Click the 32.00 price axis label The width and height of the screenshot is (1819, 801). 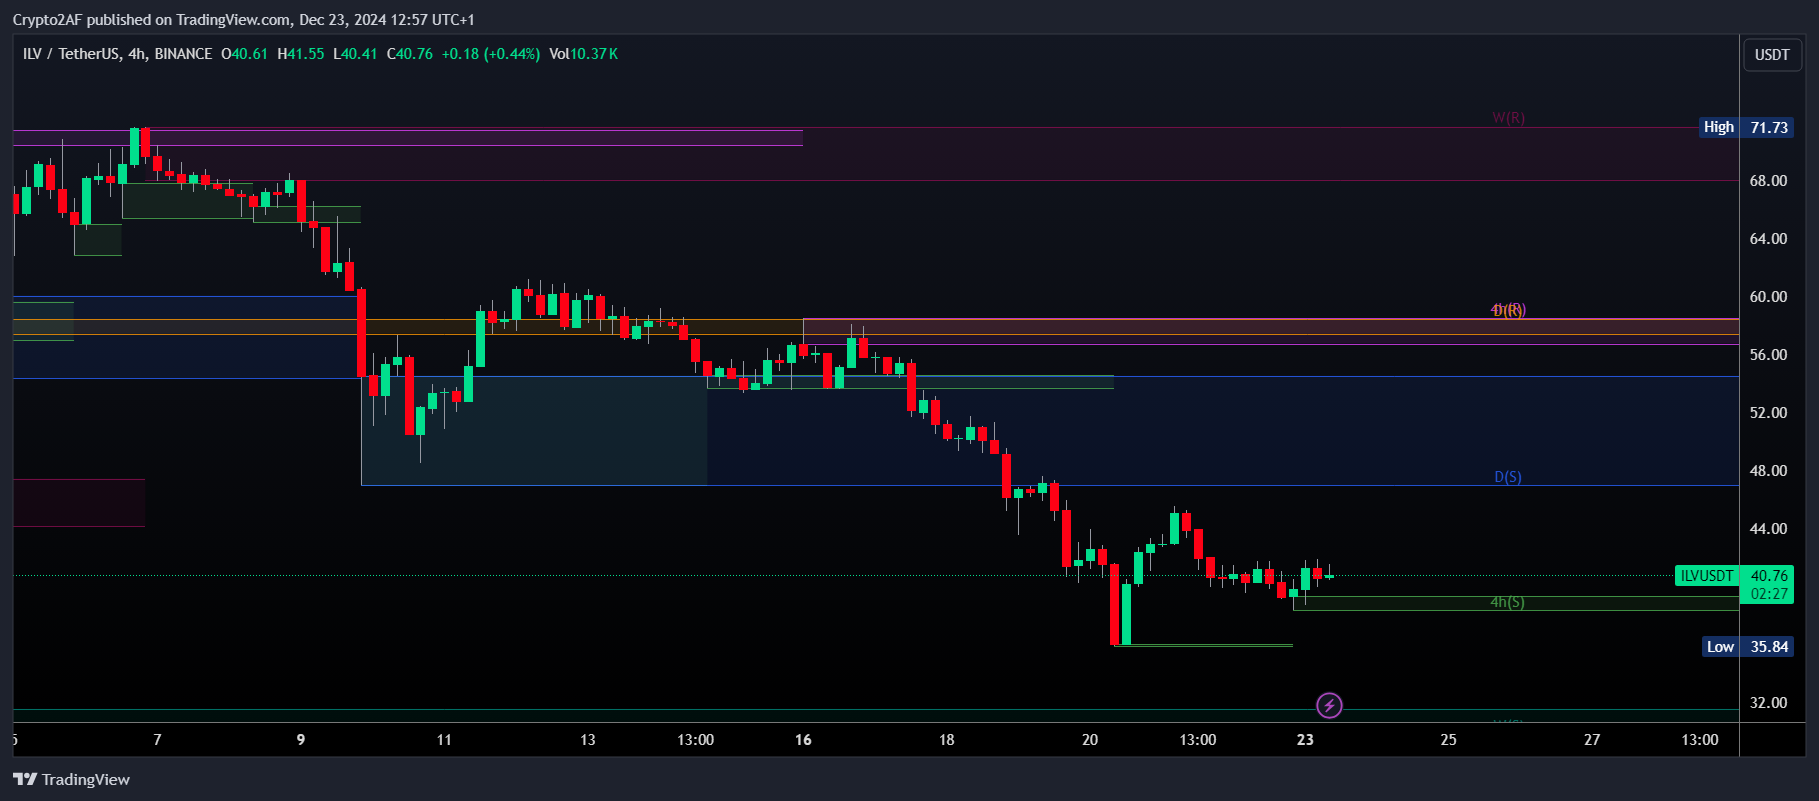tap(1768, 703)
